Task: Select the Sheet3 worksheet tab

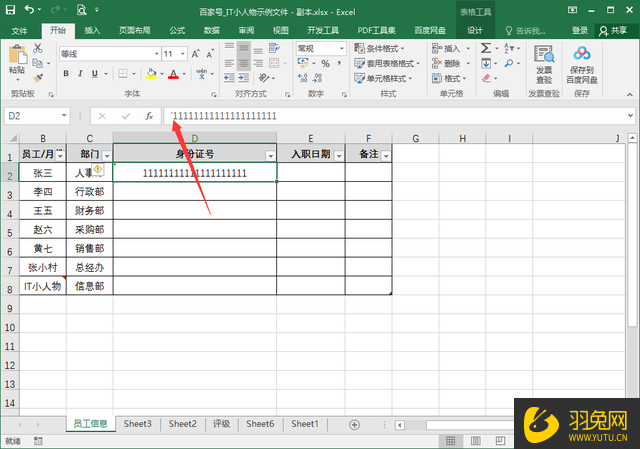Action: point(138,424)
